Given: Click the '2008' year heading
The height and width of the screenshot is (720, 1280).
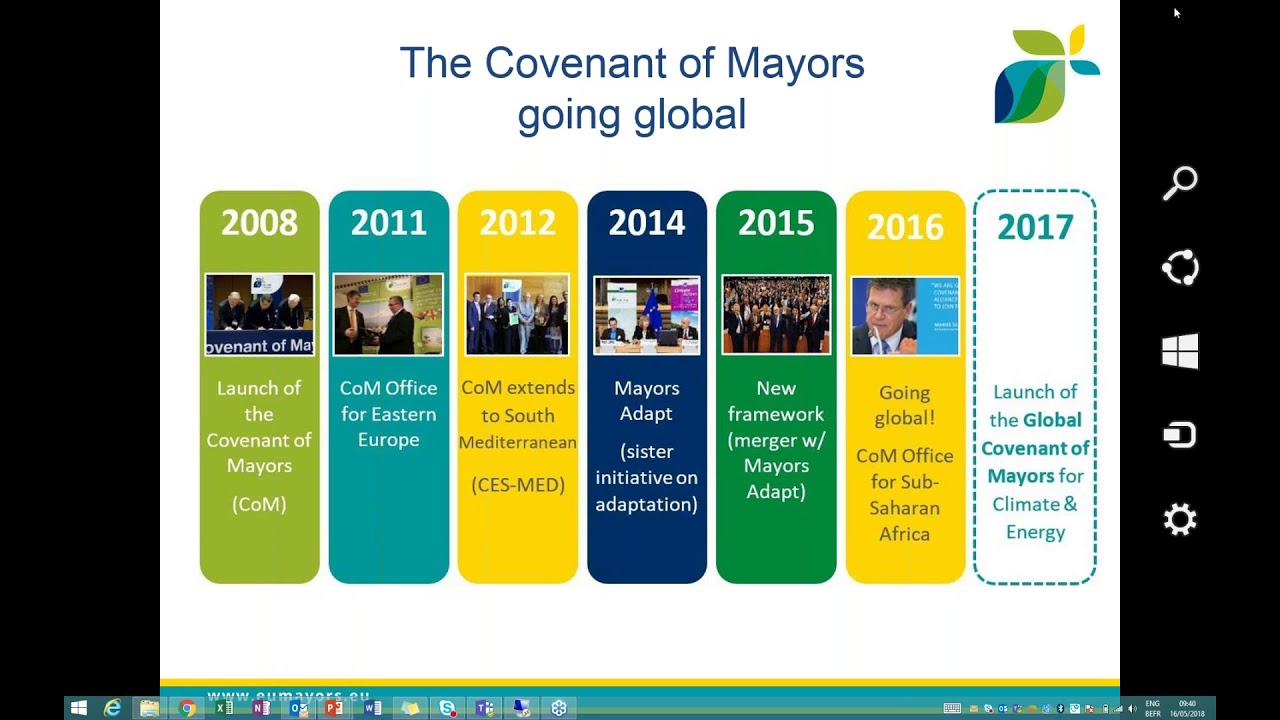Looking at the screenshot, I should click(259, 222).
